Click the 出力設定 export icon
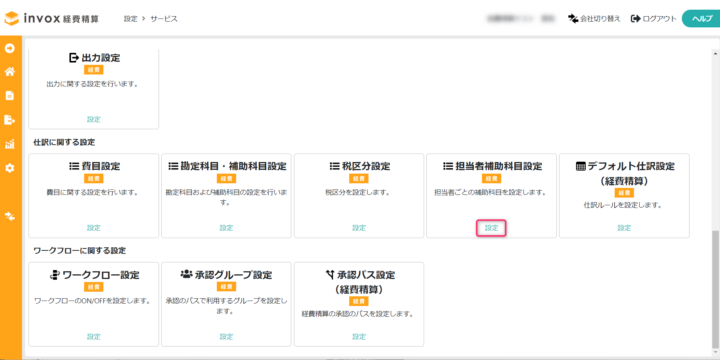The height and width of the screenshot is (360, 720). click(x=74, y=58)
